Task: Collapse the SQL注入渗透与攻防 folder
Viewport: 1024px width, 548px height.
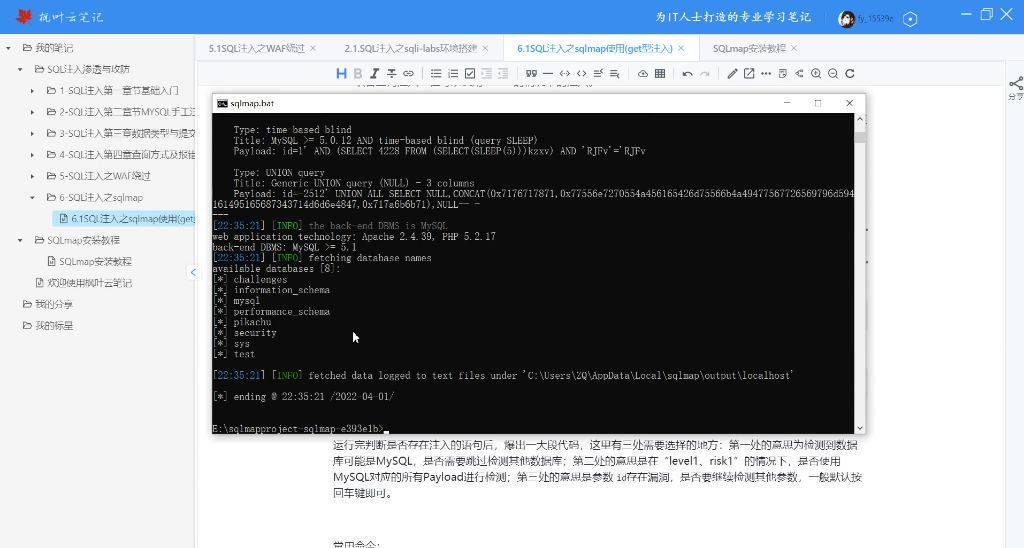Action: click(x=20, y=69)
